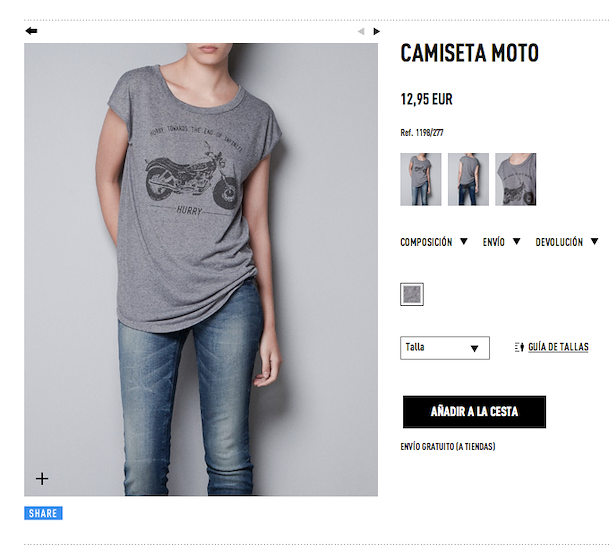Click the back arrow icon
The width and height of the screenshot is (609, 552).
coord(31,31)
